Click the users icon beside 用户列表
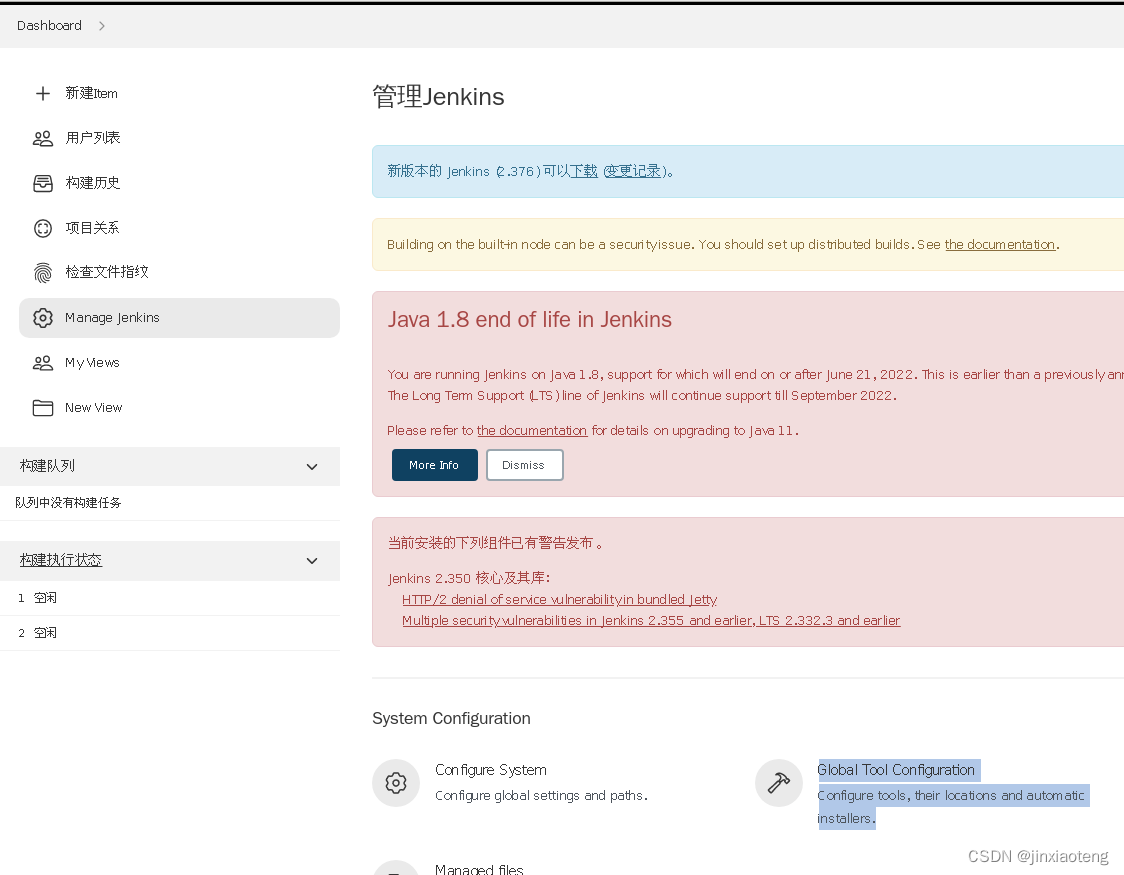 click(43, 138)
